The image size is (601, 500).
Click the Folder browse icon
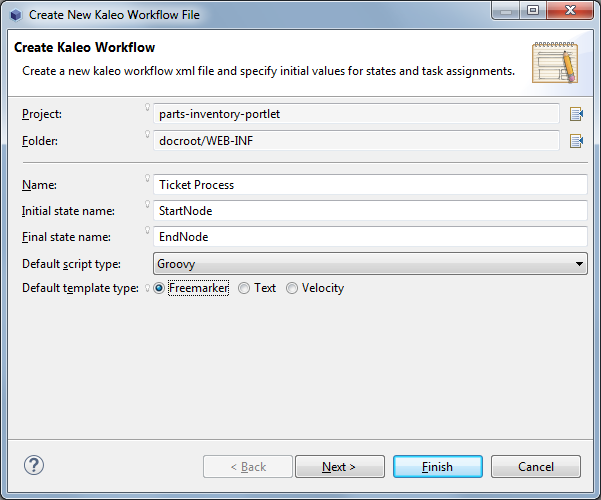point(576,141)
